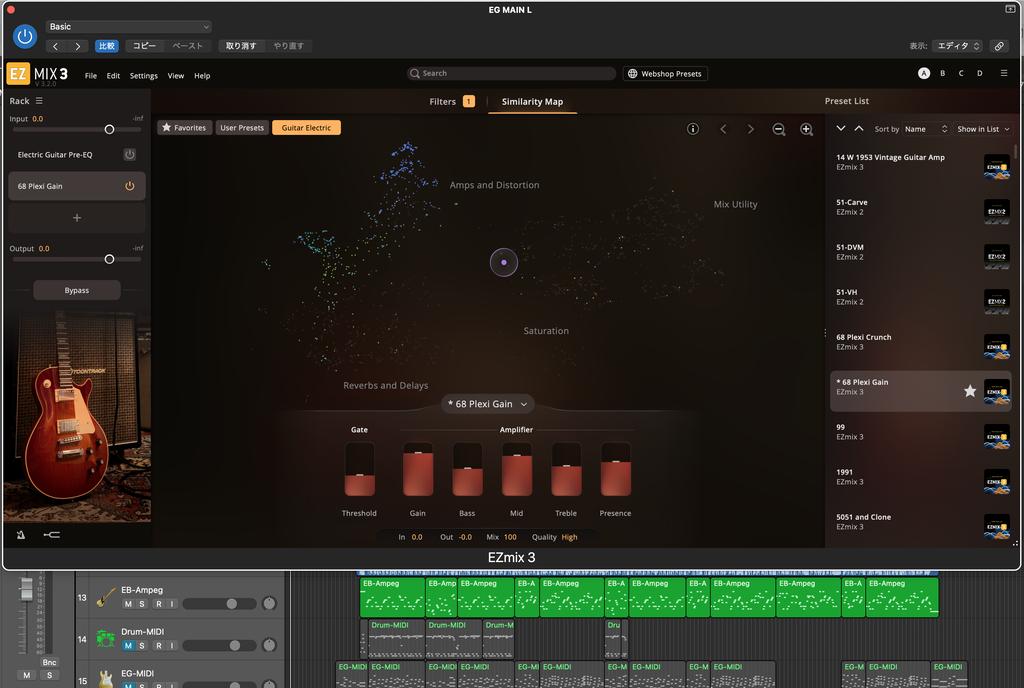Toggle the Favorites filter
This screenshot has width=1024, height=688.
(x=184, y=128)
